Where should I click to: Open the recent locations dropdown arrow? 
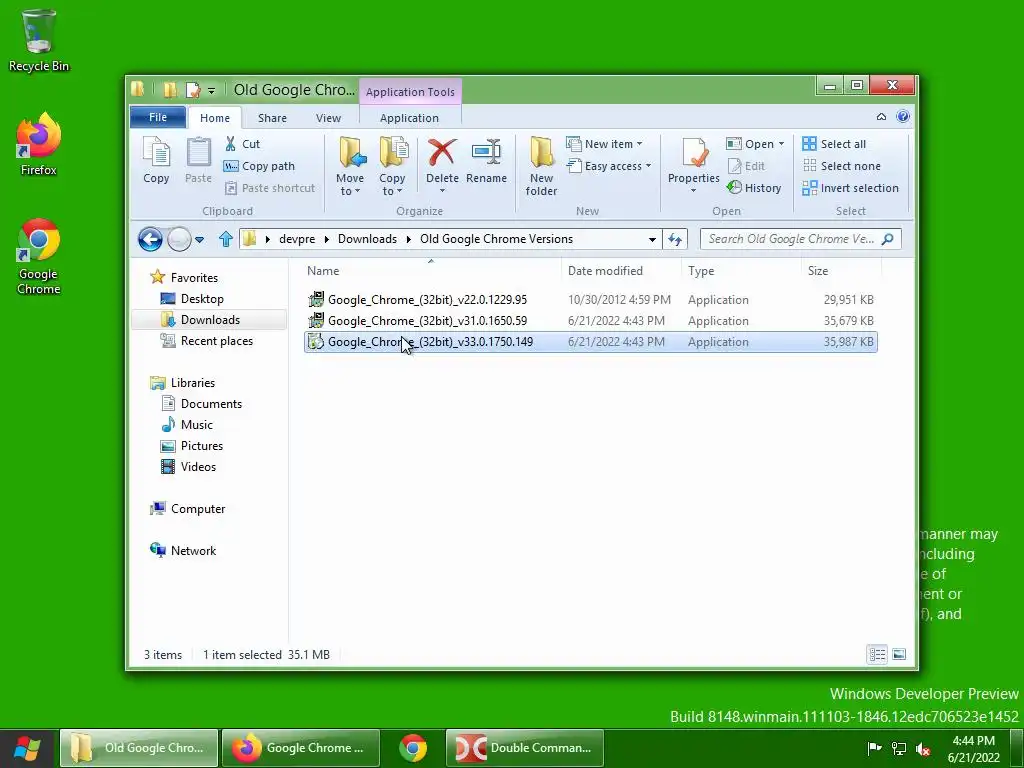[200, 240]
